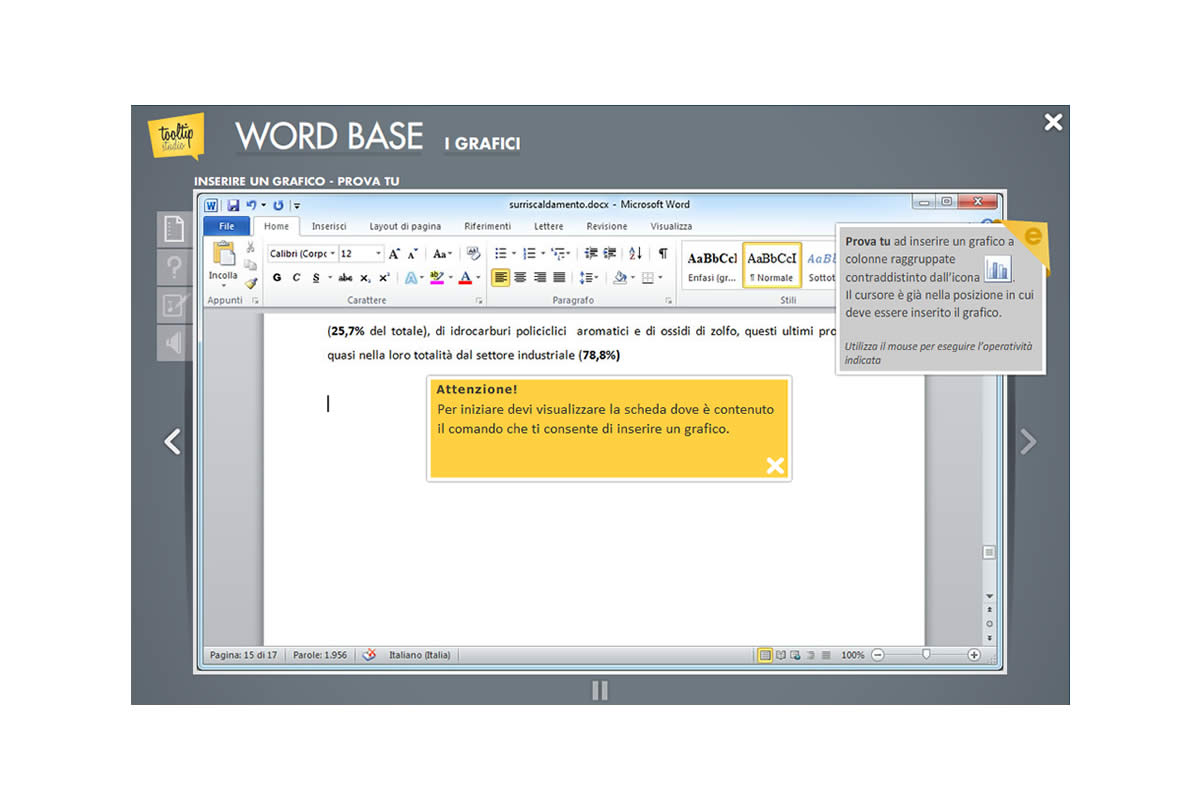Viewport: 1200px width, 809px height.
Task: Paste with the Incolla button
Action: pos(223,263)
